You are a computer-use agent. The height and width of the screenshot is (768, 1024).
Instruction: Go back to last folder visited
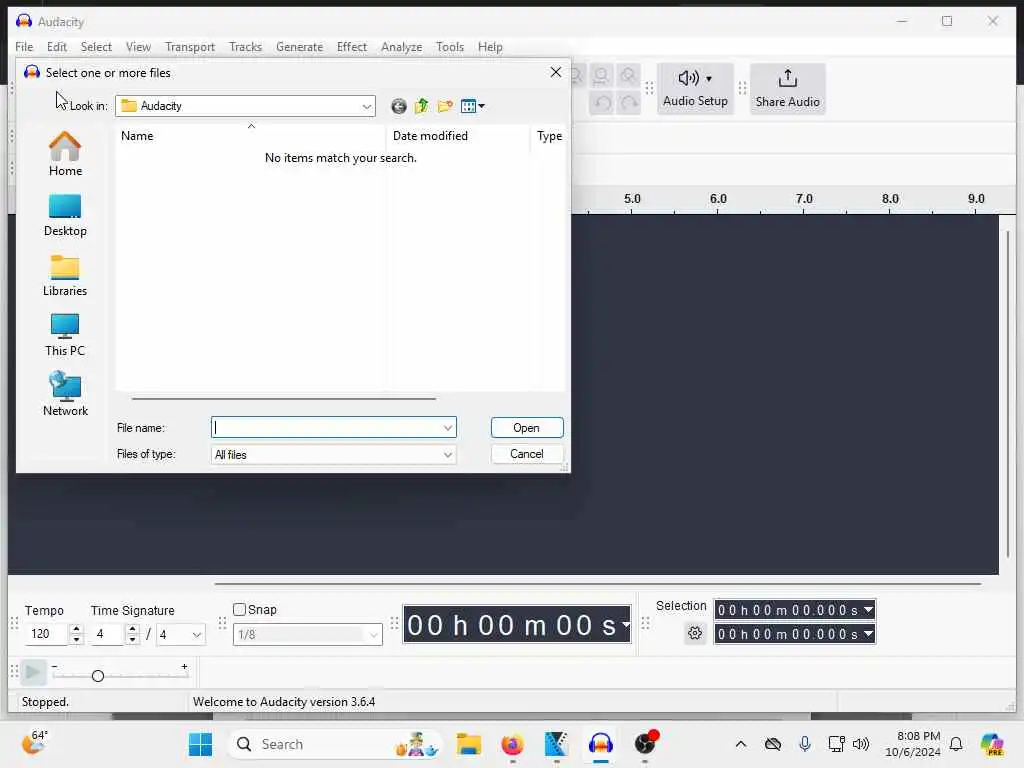[398, 106]
